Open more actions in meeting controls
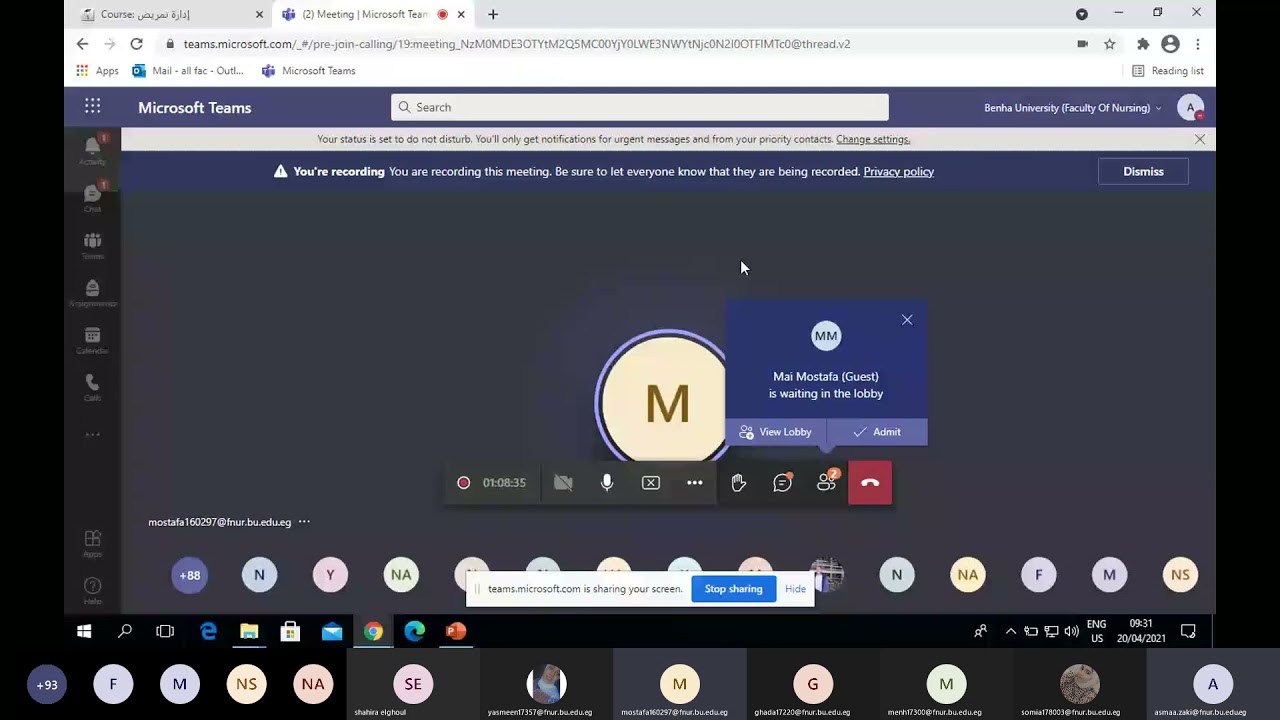 [695, 483]
